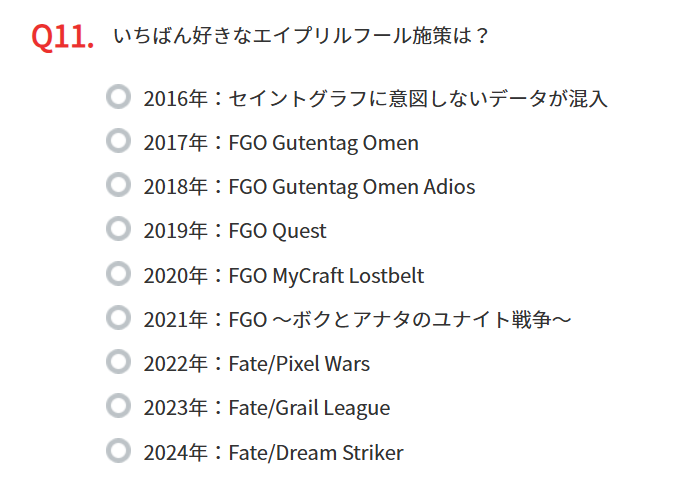Click the question text 'いちばん好きなエイプリルフール施策は？'
The width and height of the screenshot is (675, 494).
point(301,36)
